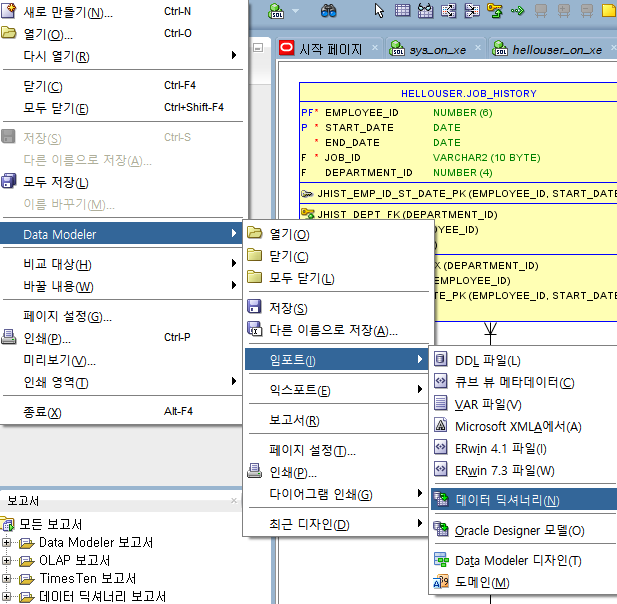
Task: Import from 데이터 딕셔너리(N)
Action: tap(524, 499)
